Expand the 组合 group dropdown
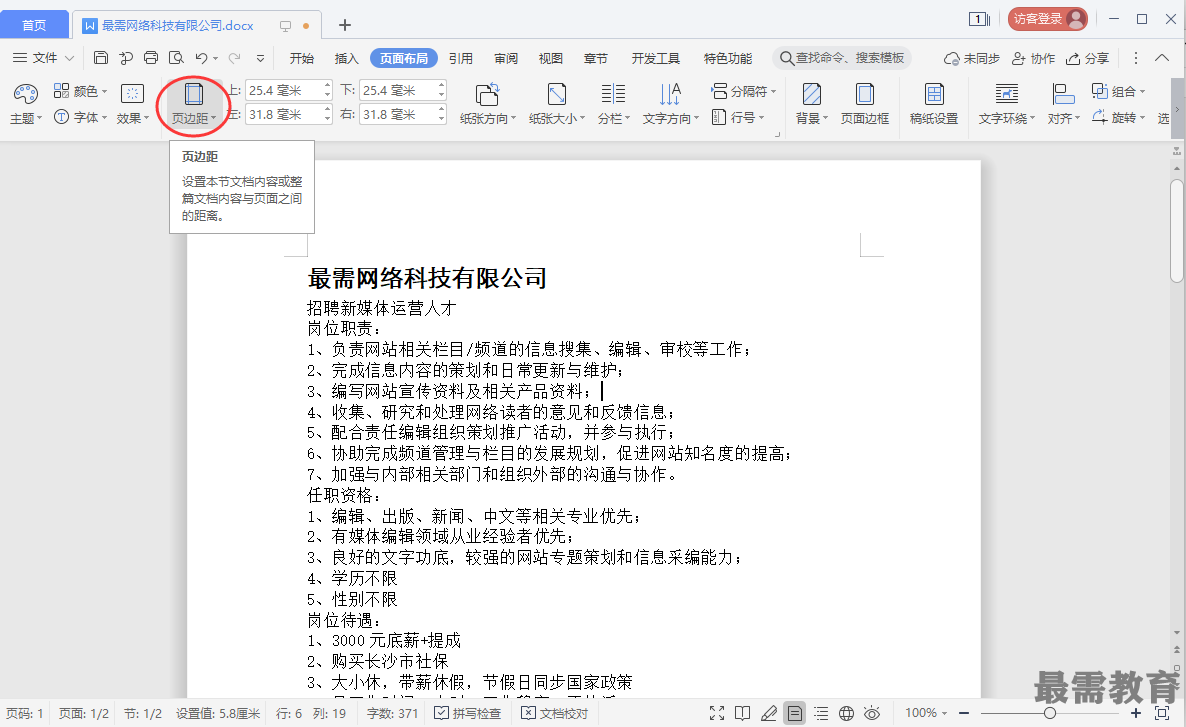This screenshot has width=1186, height=727. tap(1142, 92)
